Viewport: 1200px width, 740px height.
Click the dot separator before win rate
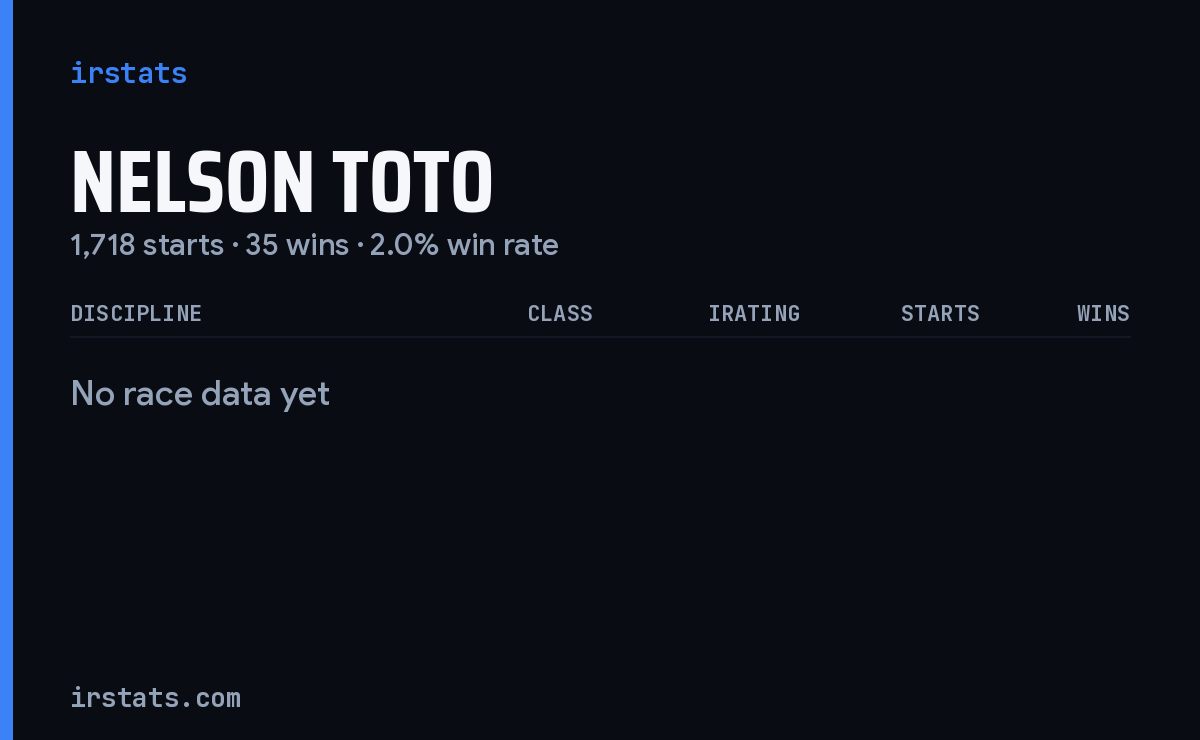pyautogui.click(x=360, y=246)
